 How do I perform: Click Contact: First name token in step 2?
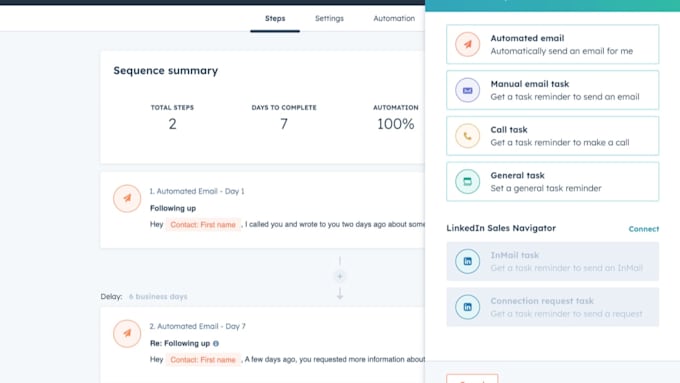coord(203,360)
